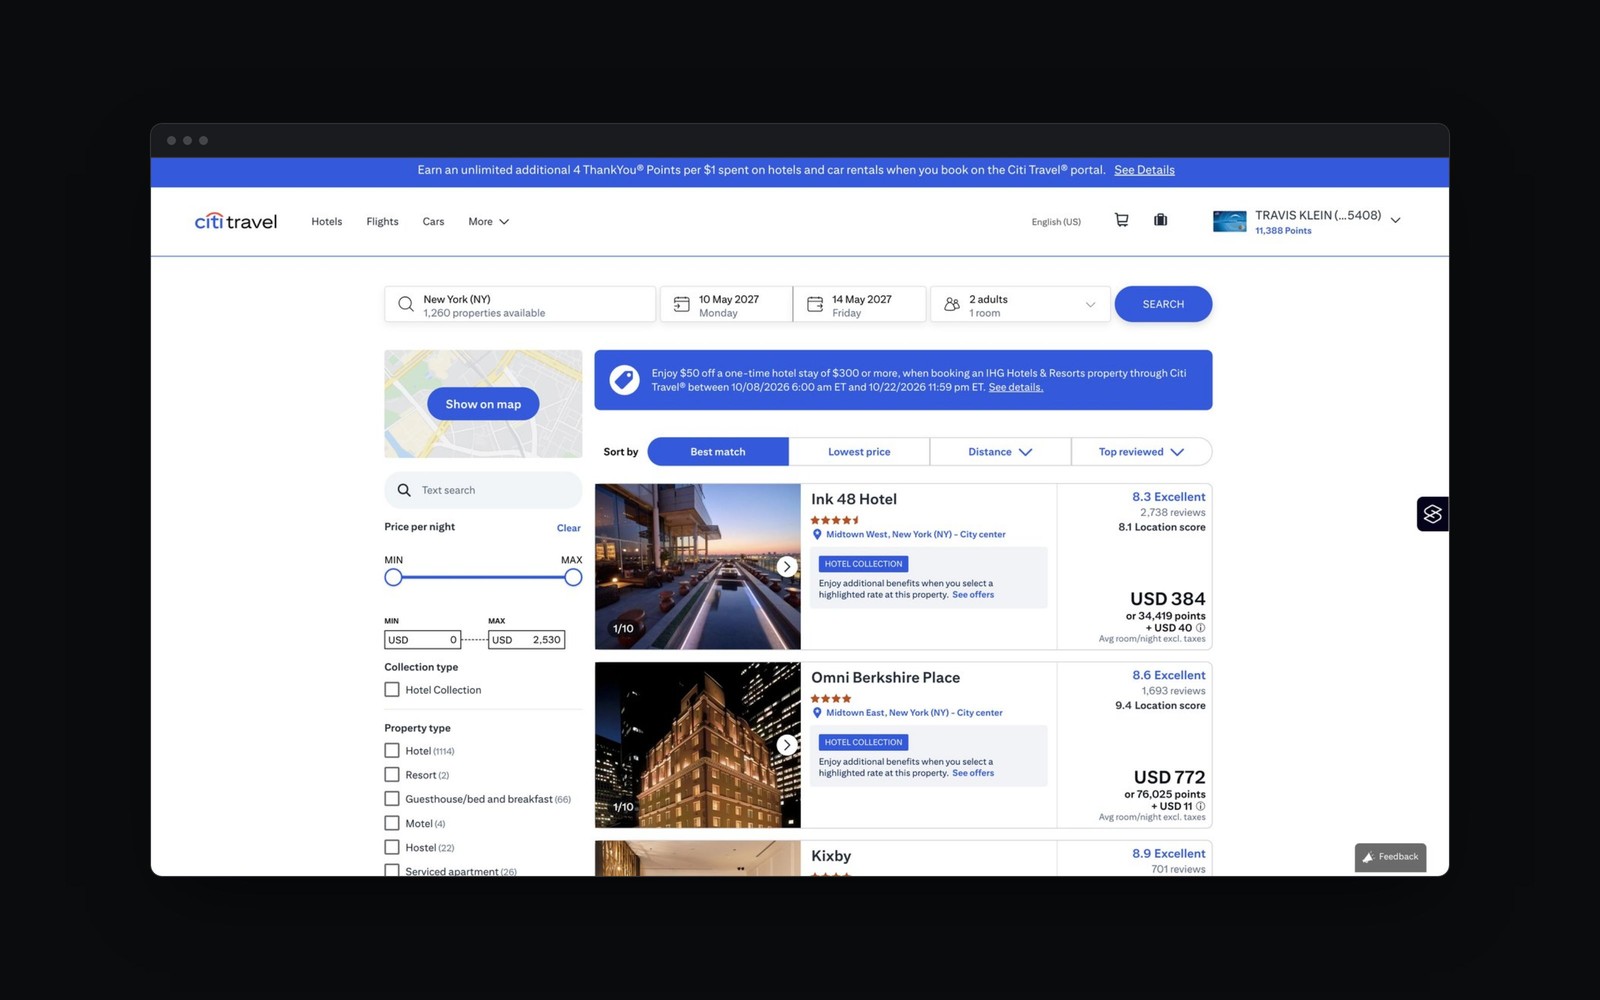Go to Hotels in navigation

(327, 222)
